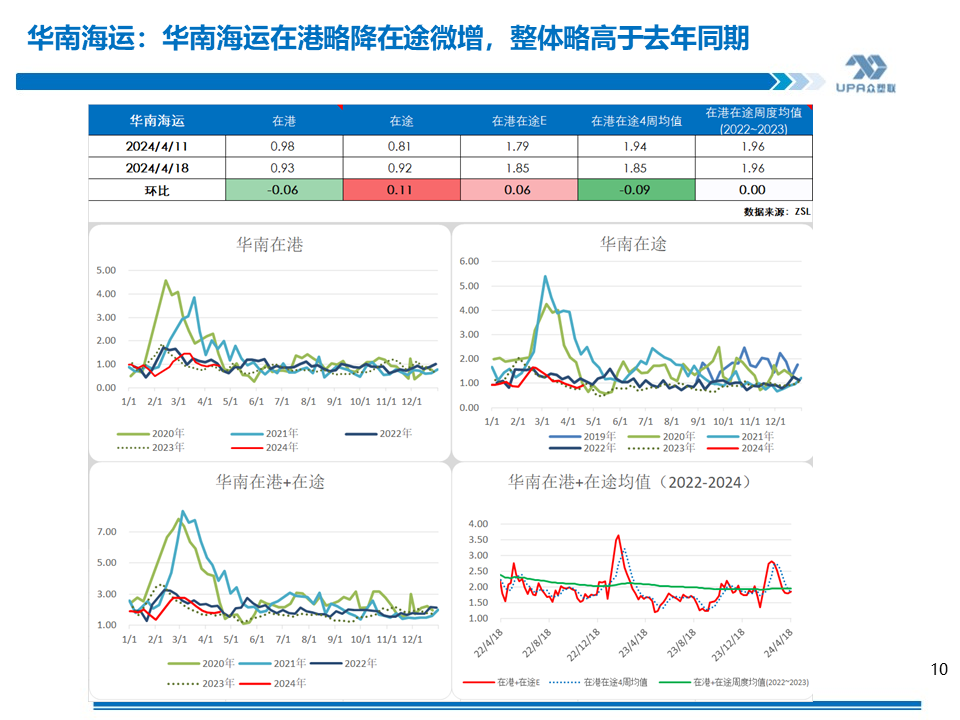Click 1.96 in the 2024/4/18 row
The width and height of the screenshot is (960, 720).
click(753, 168)
